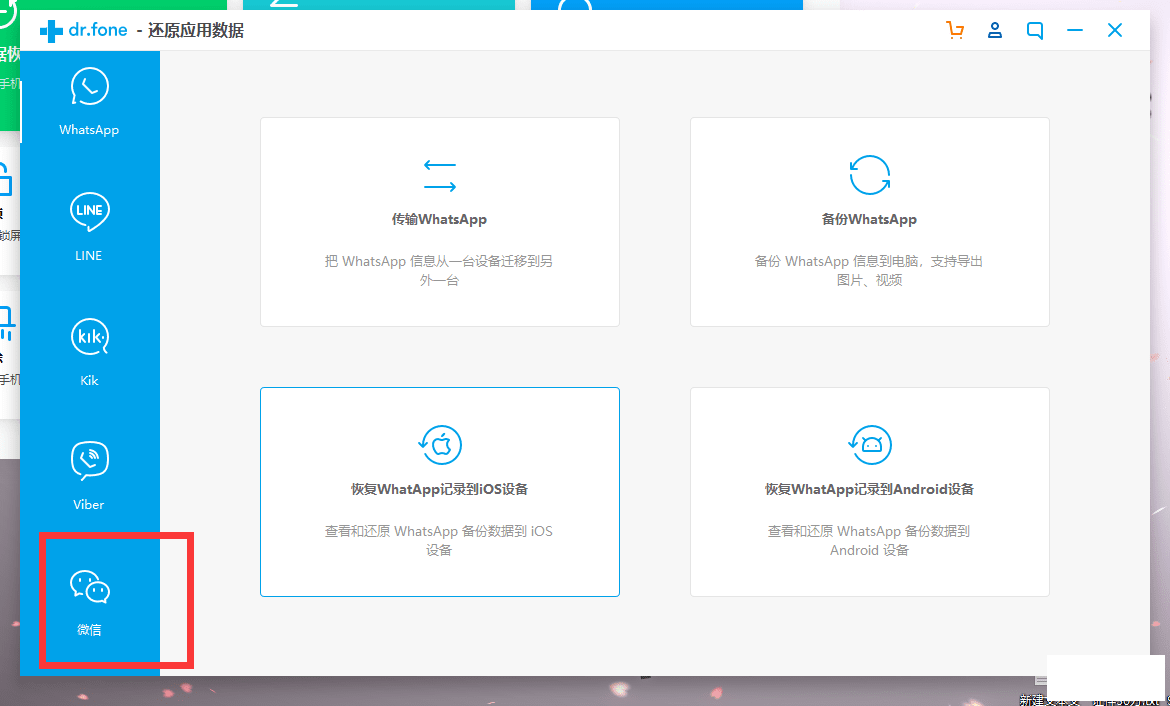Open the feedback chat bubble icon
The height and width of the screenshot is (706, 1170).
1035,31
